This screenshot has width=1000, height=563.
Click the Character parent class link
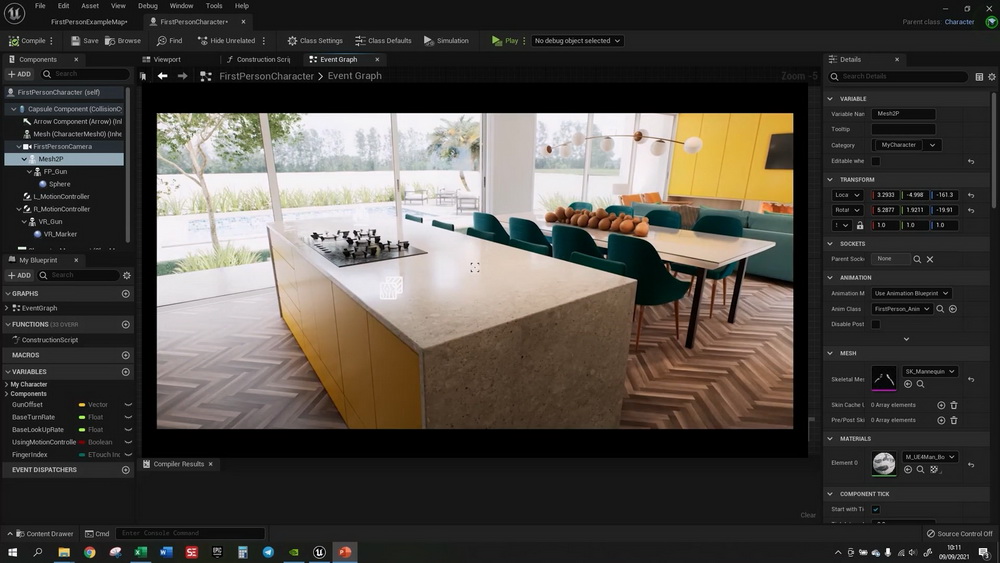point(959,22)
